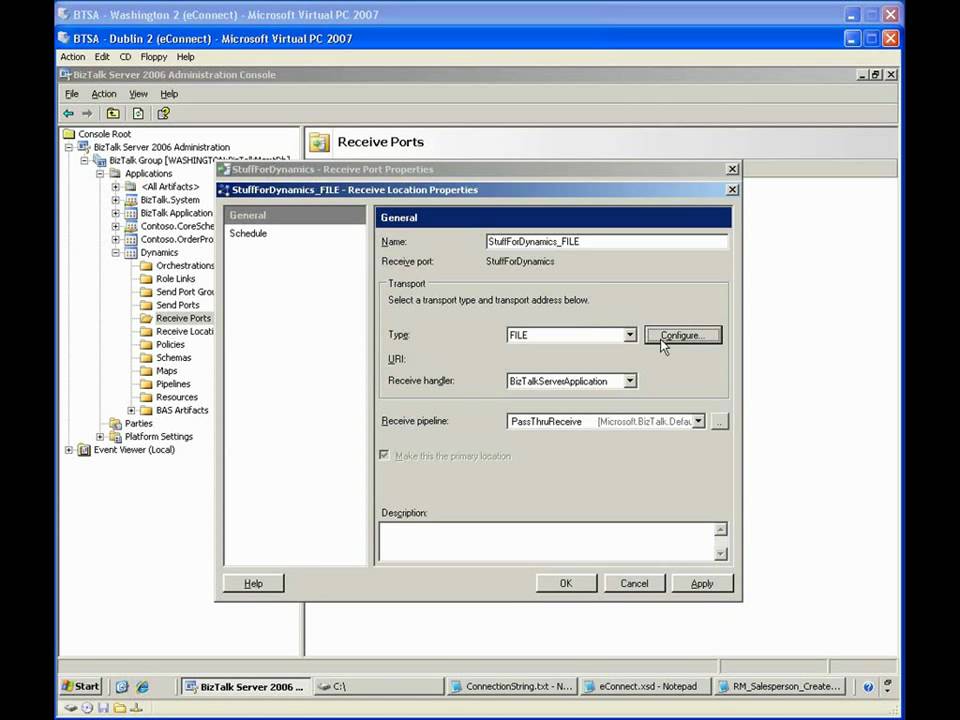Open the transport Type FILE dropdown
The width and height of the screenshot is (960, 720).
pyautogui.click(x=629, y=335)
